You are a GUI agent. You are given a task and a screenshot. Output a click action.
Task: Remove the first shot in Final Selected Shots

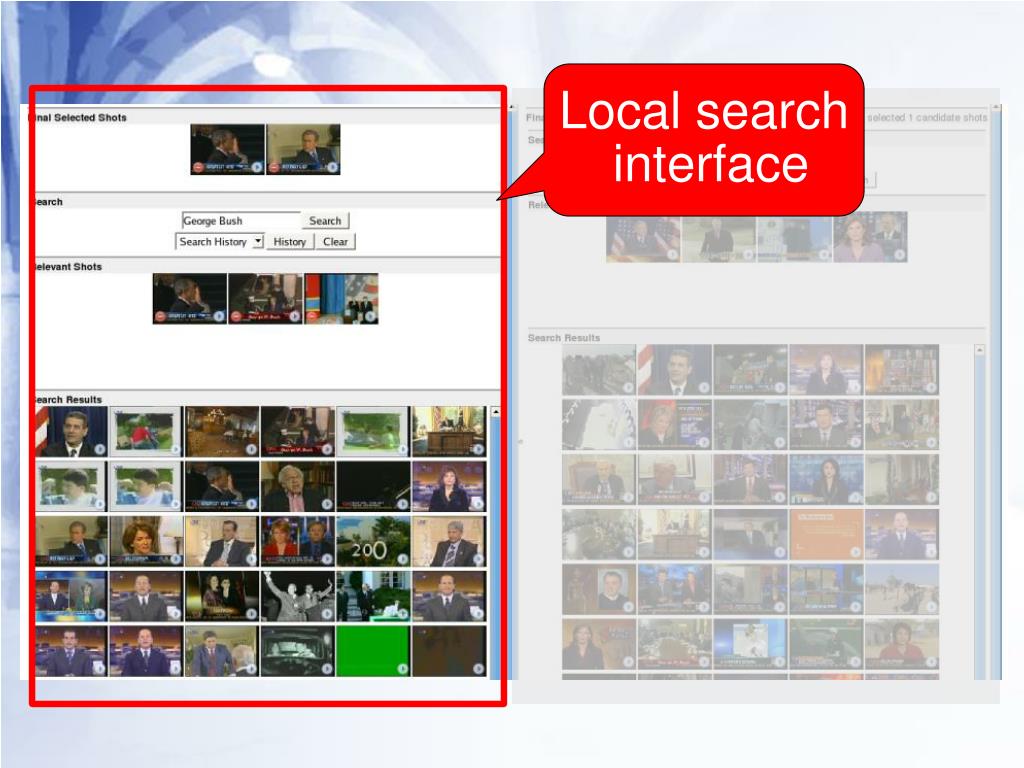click(198, 167)
